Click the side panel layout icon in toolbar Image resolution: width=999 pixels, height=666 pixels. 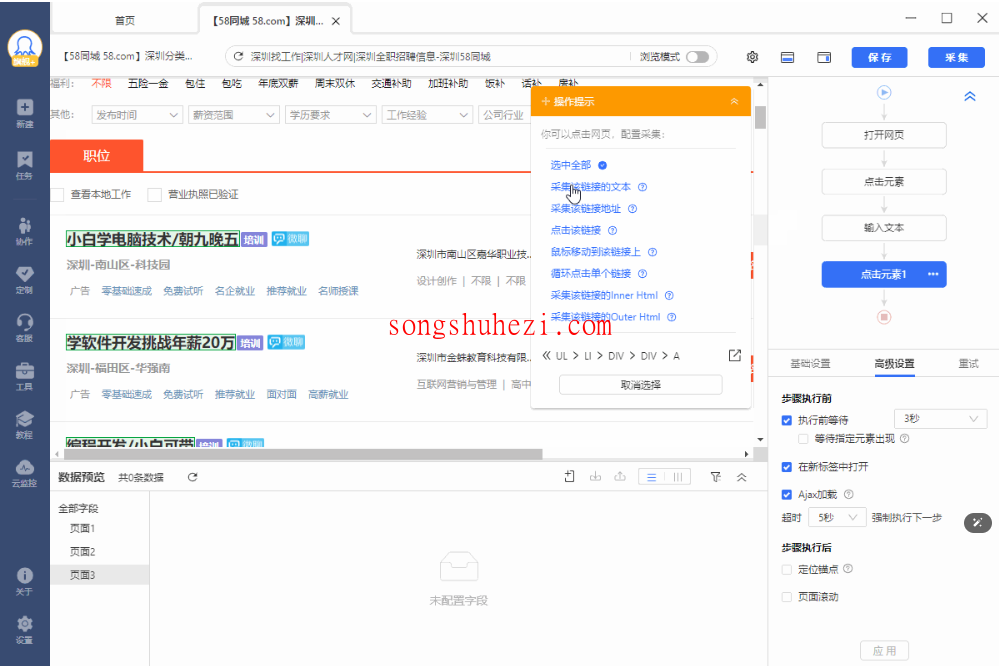pos(824,57)
